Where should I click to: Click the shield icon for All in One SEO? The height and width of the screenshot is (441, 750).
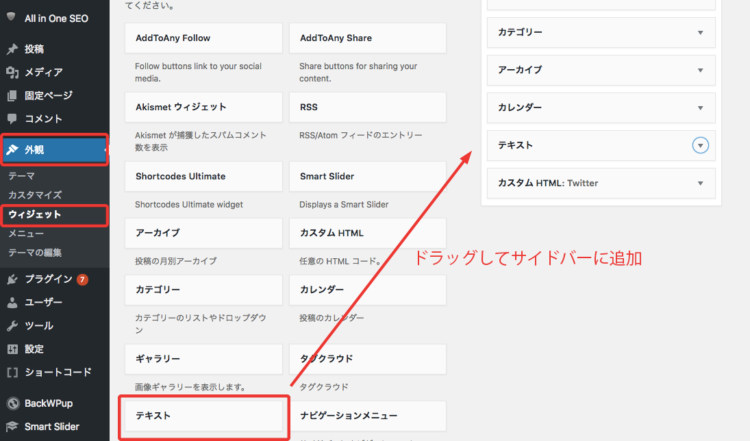[12, 18]
